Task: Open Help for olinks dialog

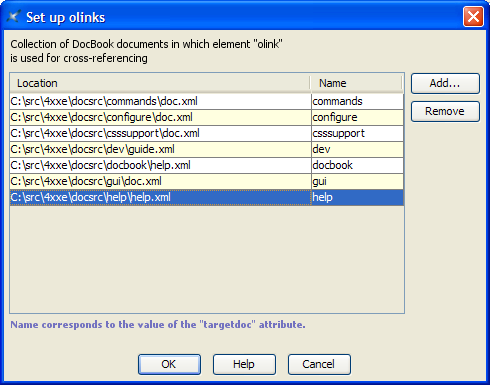Action: (x=244, y=364)
